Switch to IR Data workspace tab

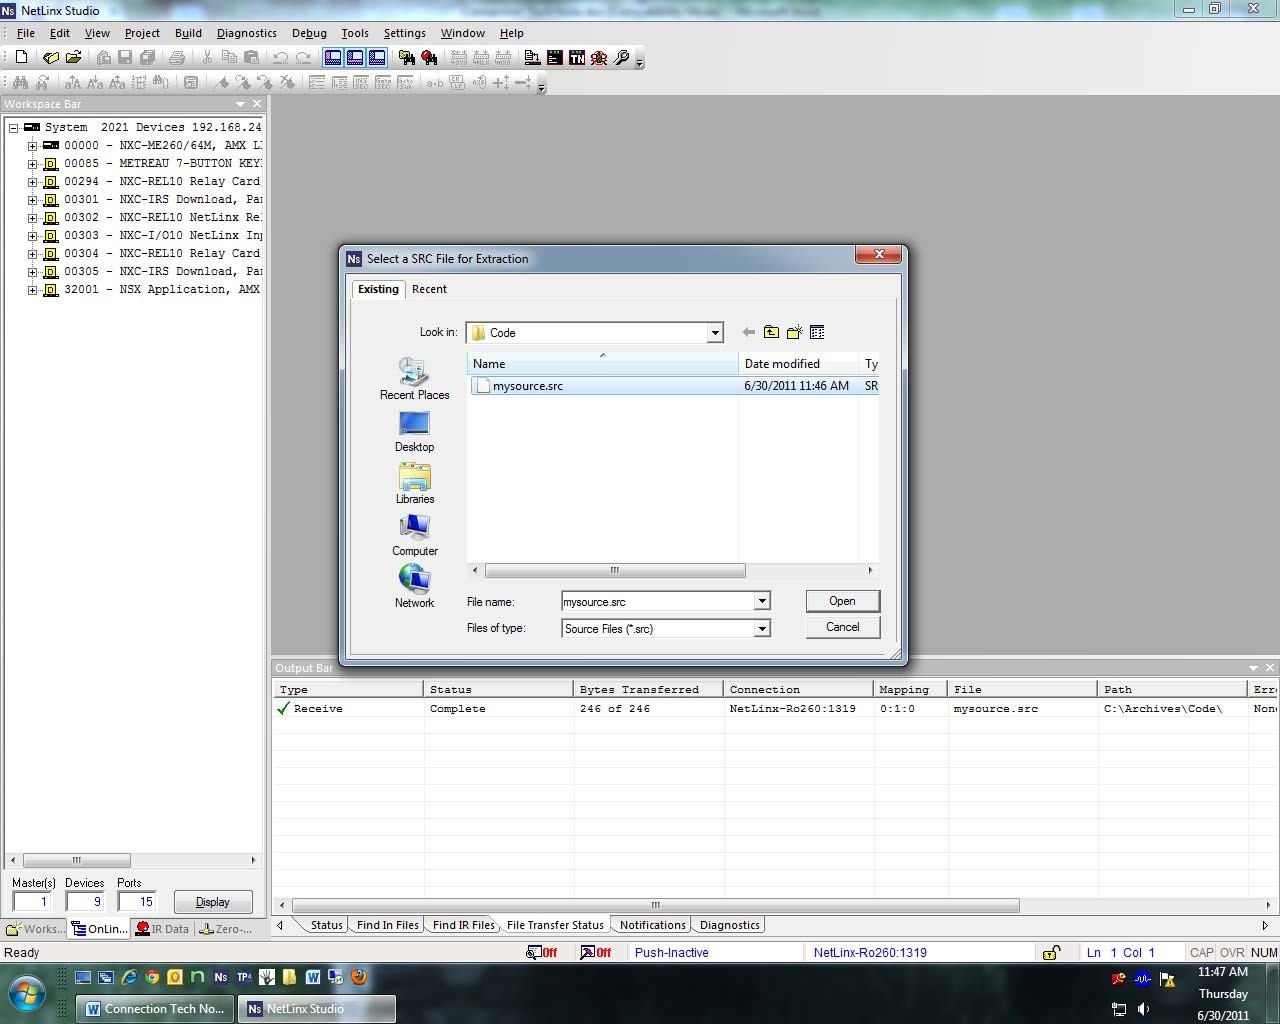(x=163, y=929)
